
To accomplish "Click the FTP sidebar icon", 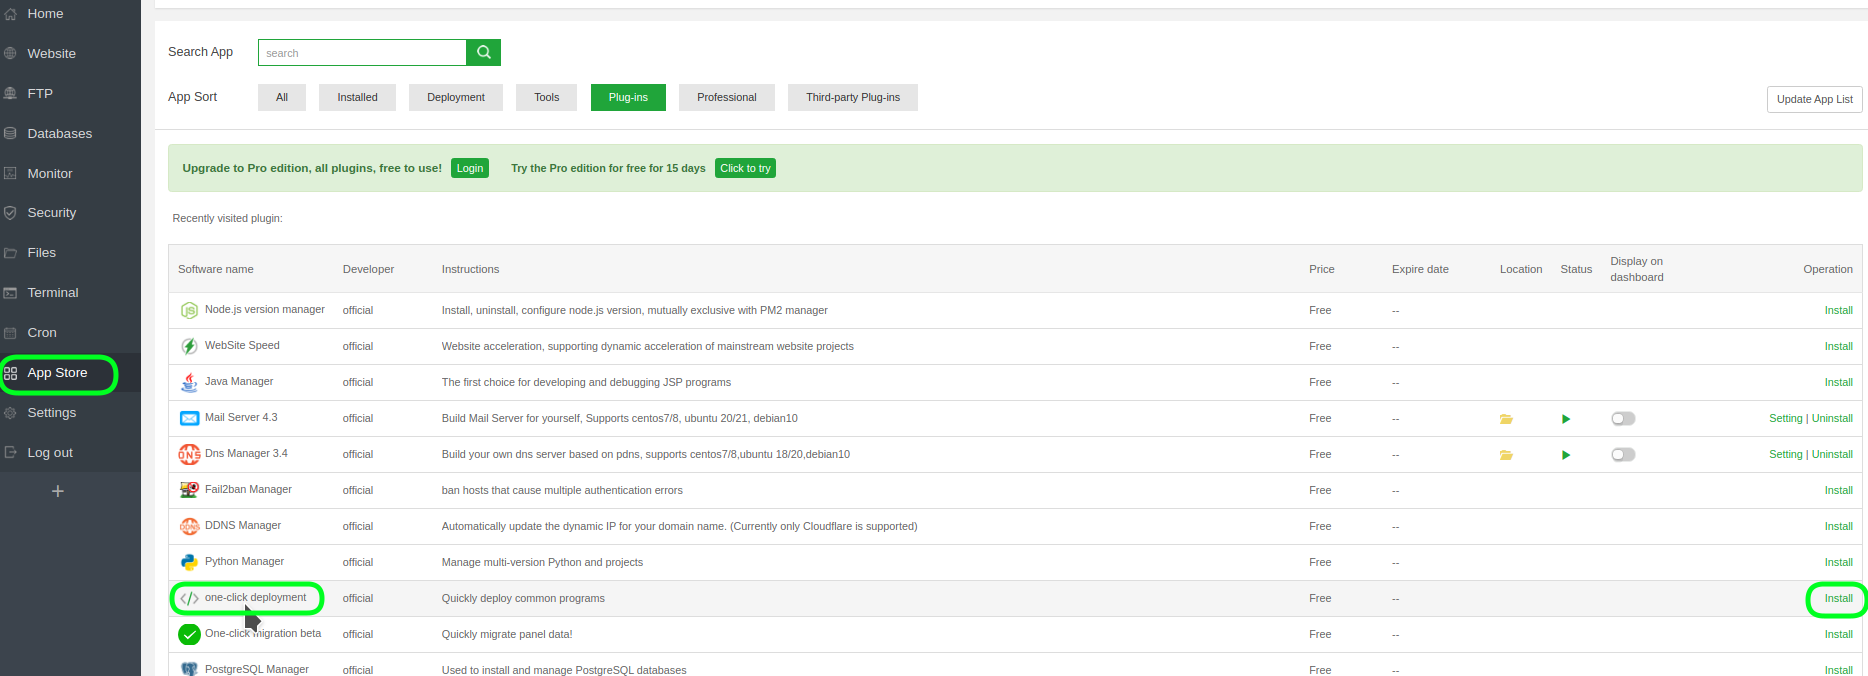I will (10, 94).
